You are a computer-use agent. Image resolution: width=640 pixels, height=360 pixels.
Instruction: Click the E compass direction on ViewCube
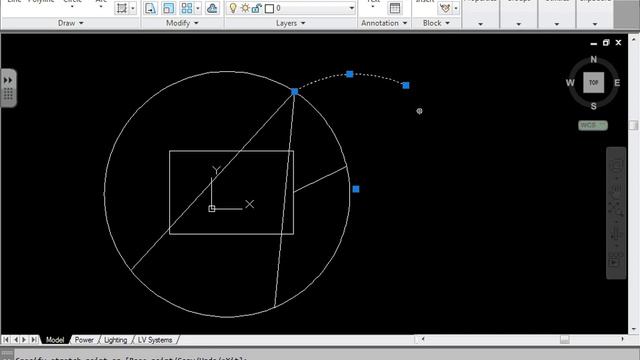[617, 83]
